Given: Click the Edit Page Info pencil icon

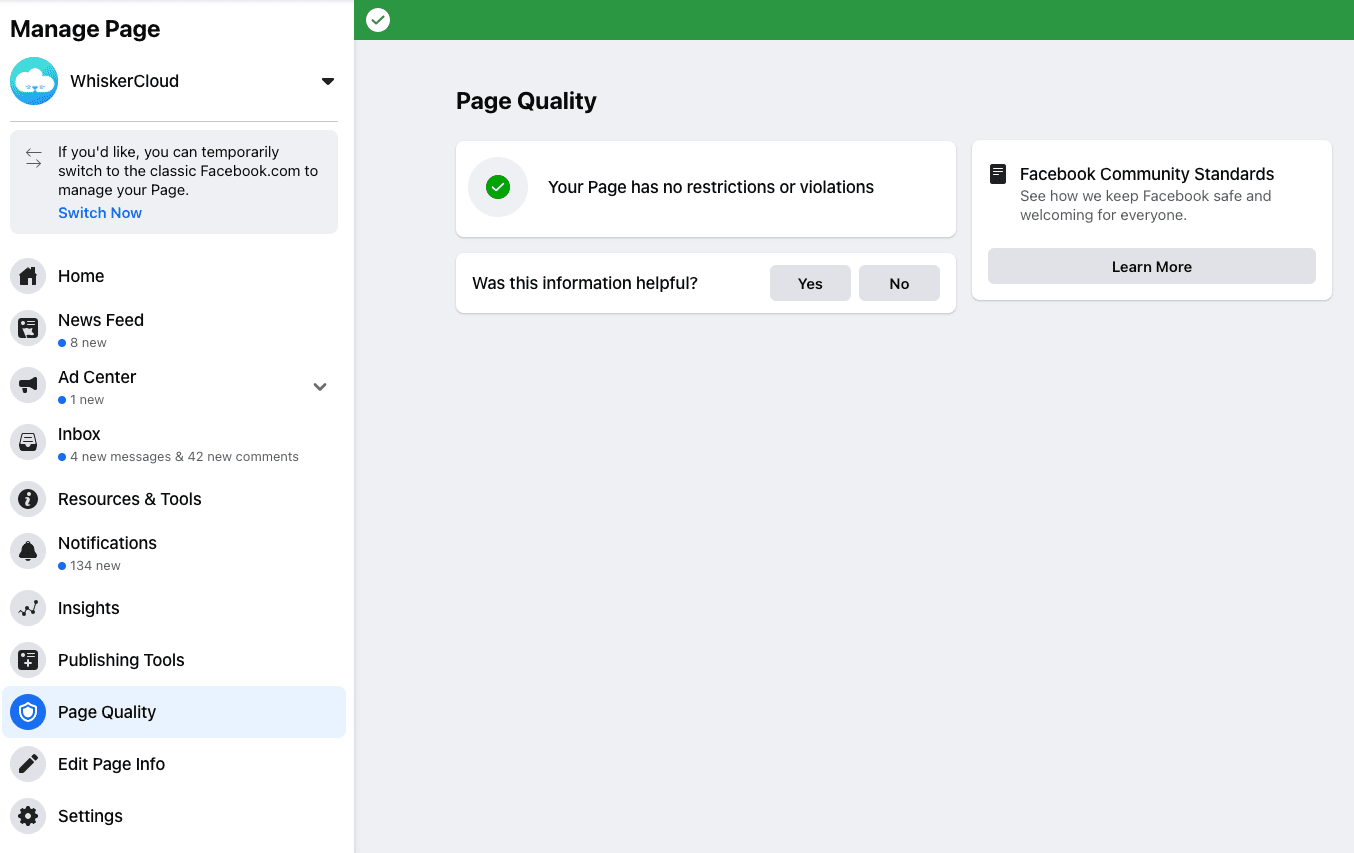Looking at the screenshot, I should point(28,764).
